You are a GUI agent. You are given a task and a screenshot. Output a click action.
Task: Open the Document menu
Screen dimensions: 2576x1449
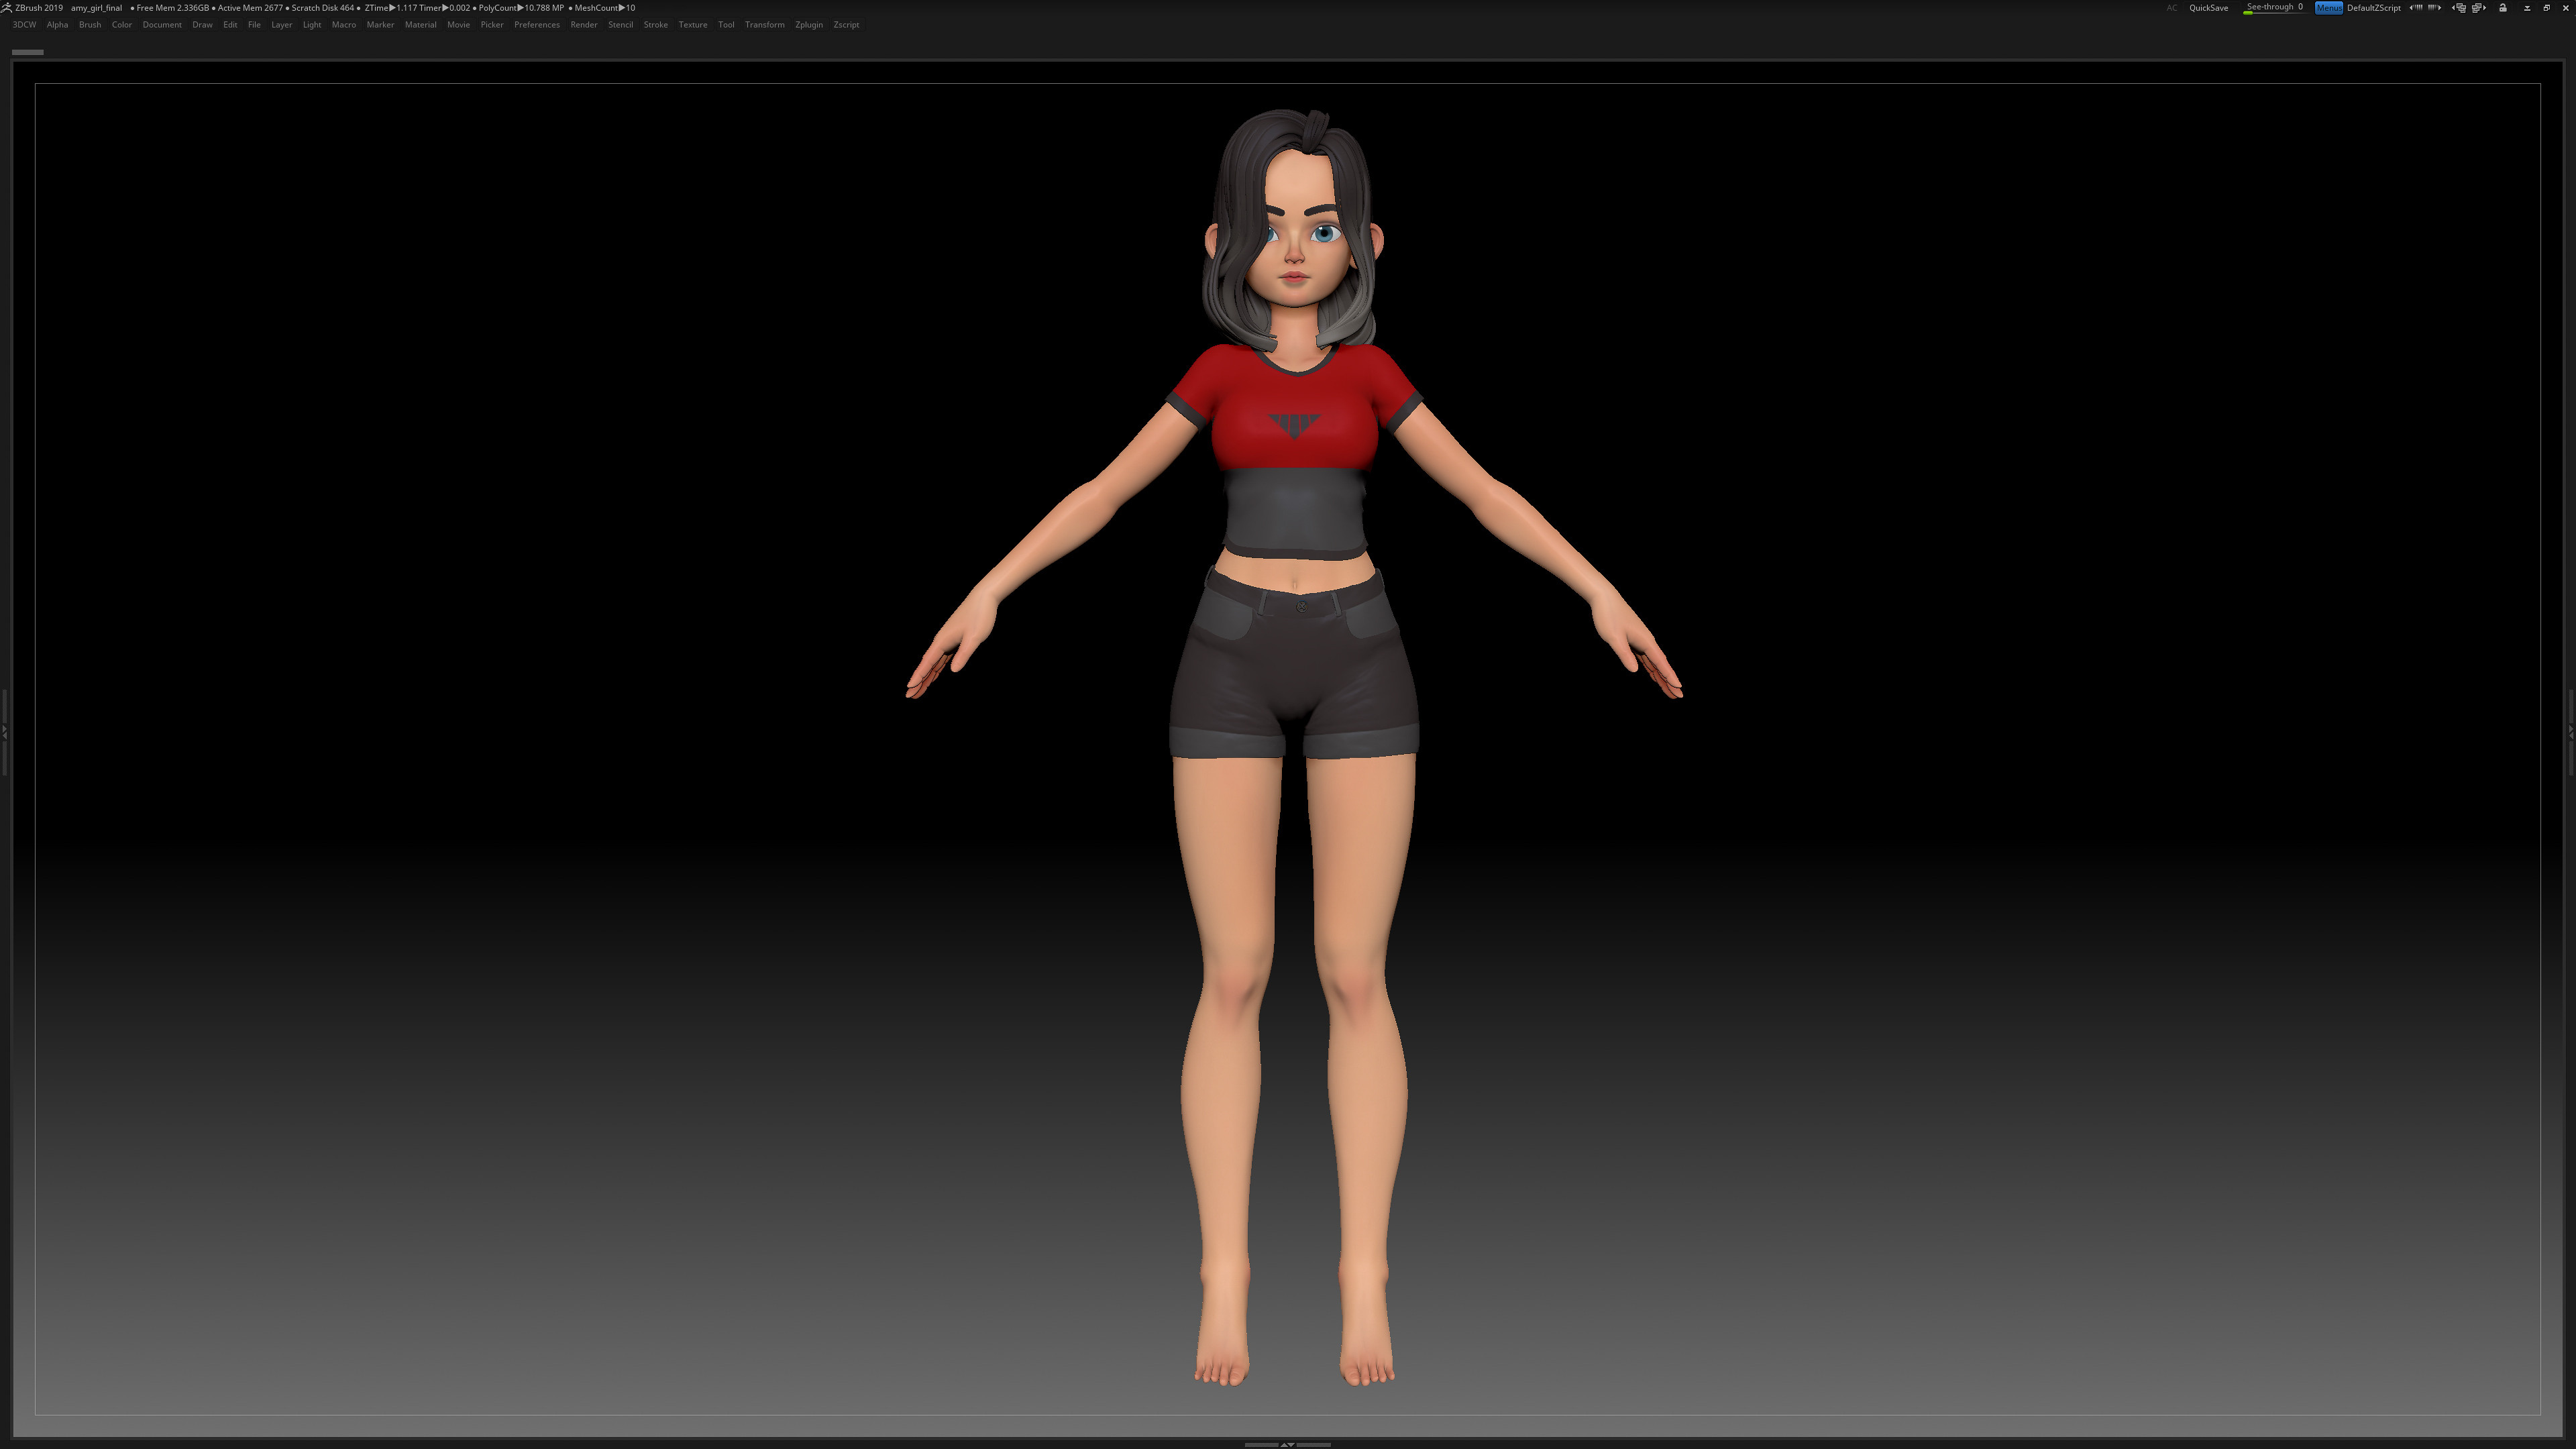point(162,25)
